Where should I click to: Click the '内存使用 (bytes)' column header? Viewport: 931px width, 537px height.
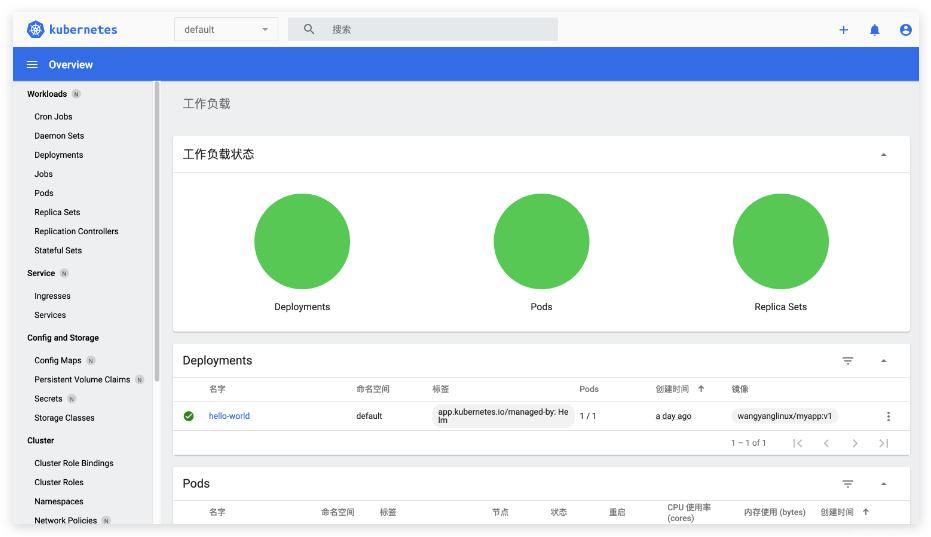pyautogui.click(x=775, y=512)
